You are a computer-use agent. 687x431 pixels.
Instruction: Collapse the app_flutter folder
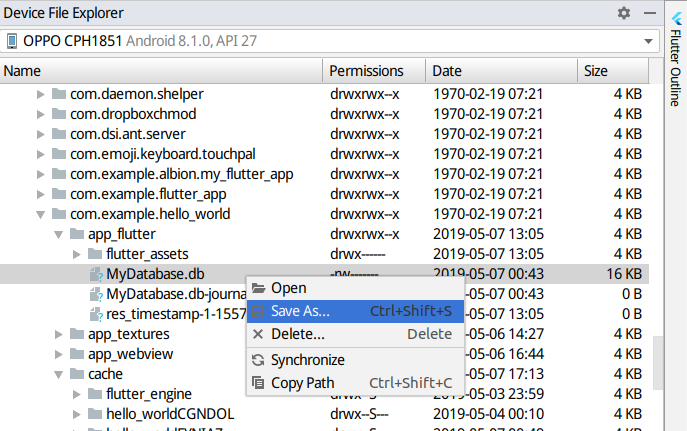point(59,234)
